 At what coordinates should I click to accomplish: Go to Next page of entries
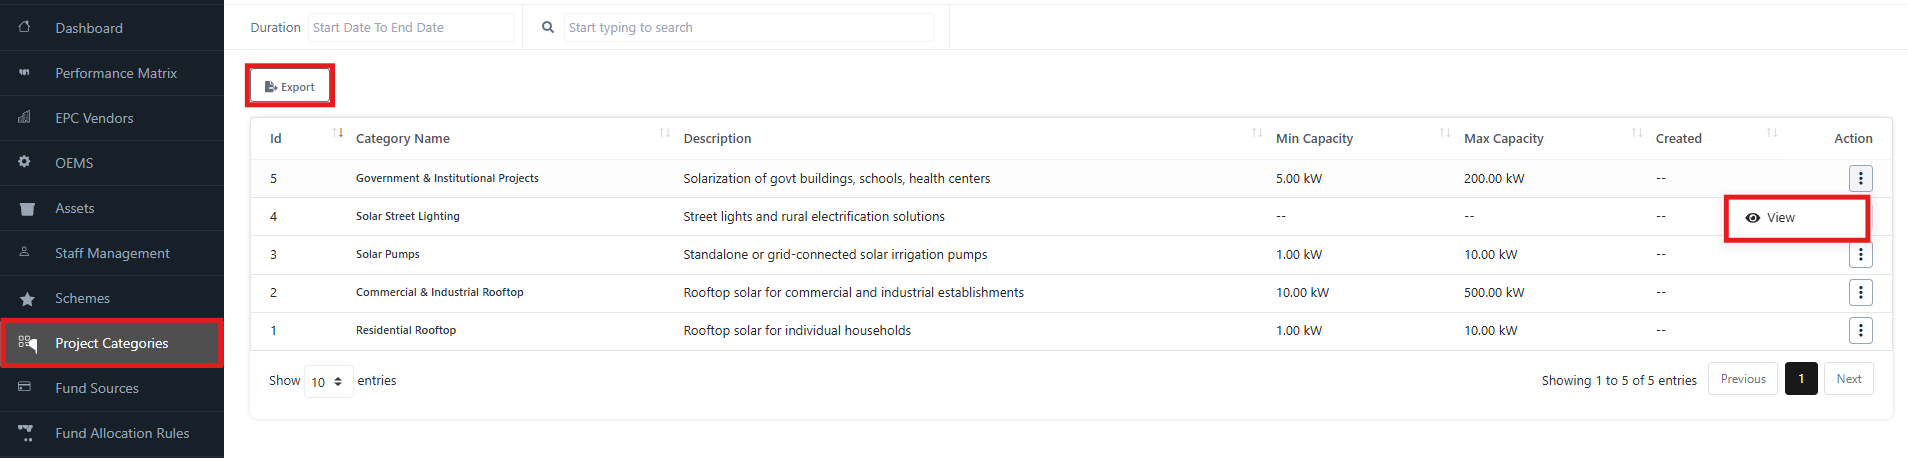pyautogui.click(x=1848, y=379)
